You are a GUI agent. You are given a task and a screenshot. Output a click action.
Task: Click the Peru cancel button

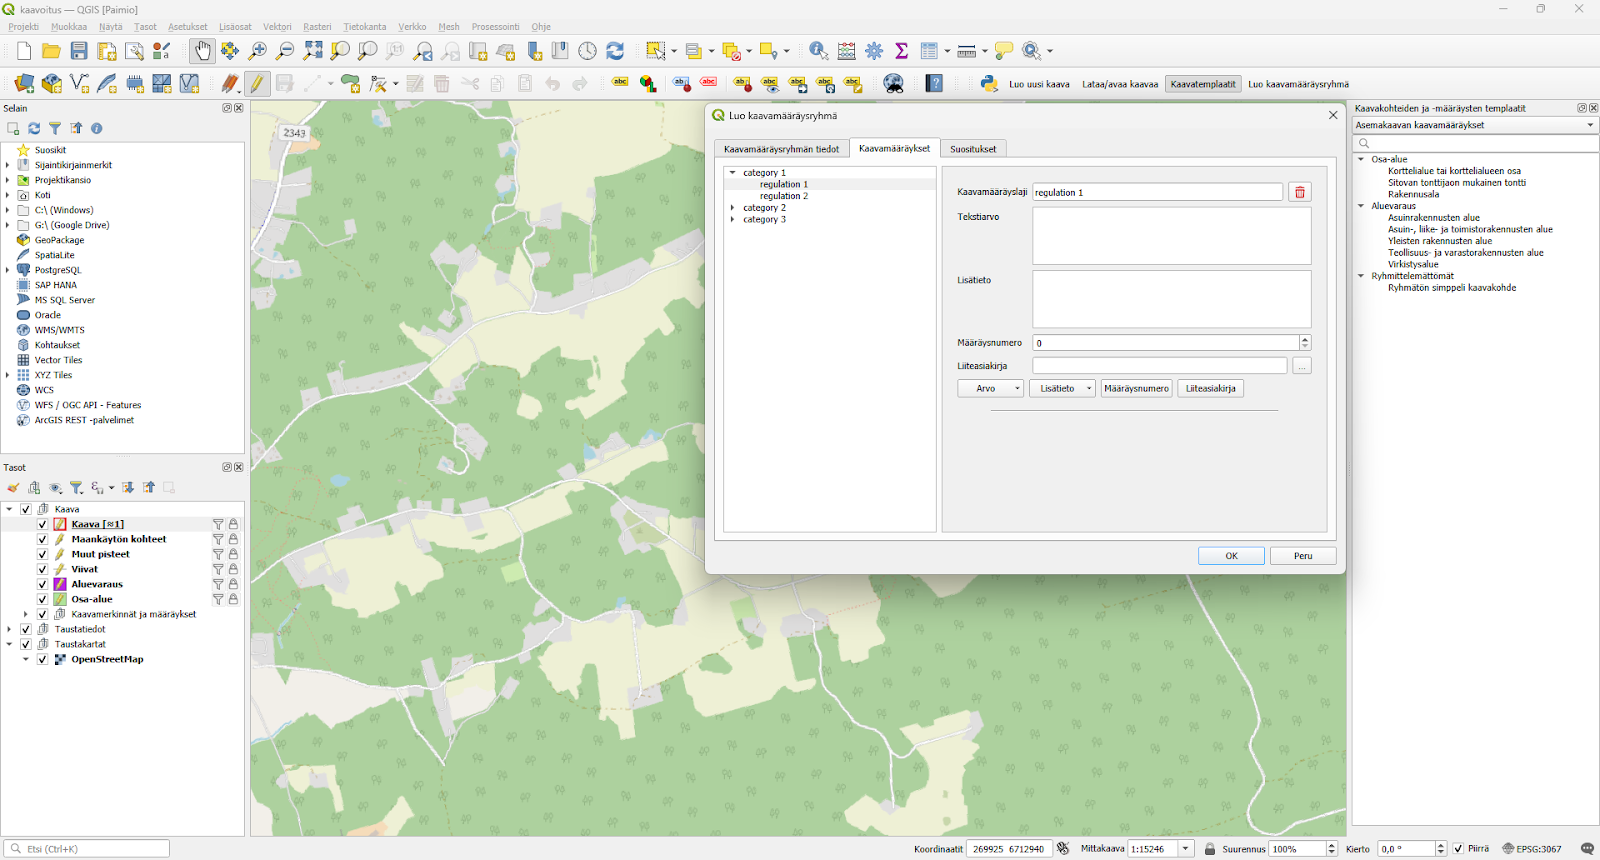[x=1303, y=556]
